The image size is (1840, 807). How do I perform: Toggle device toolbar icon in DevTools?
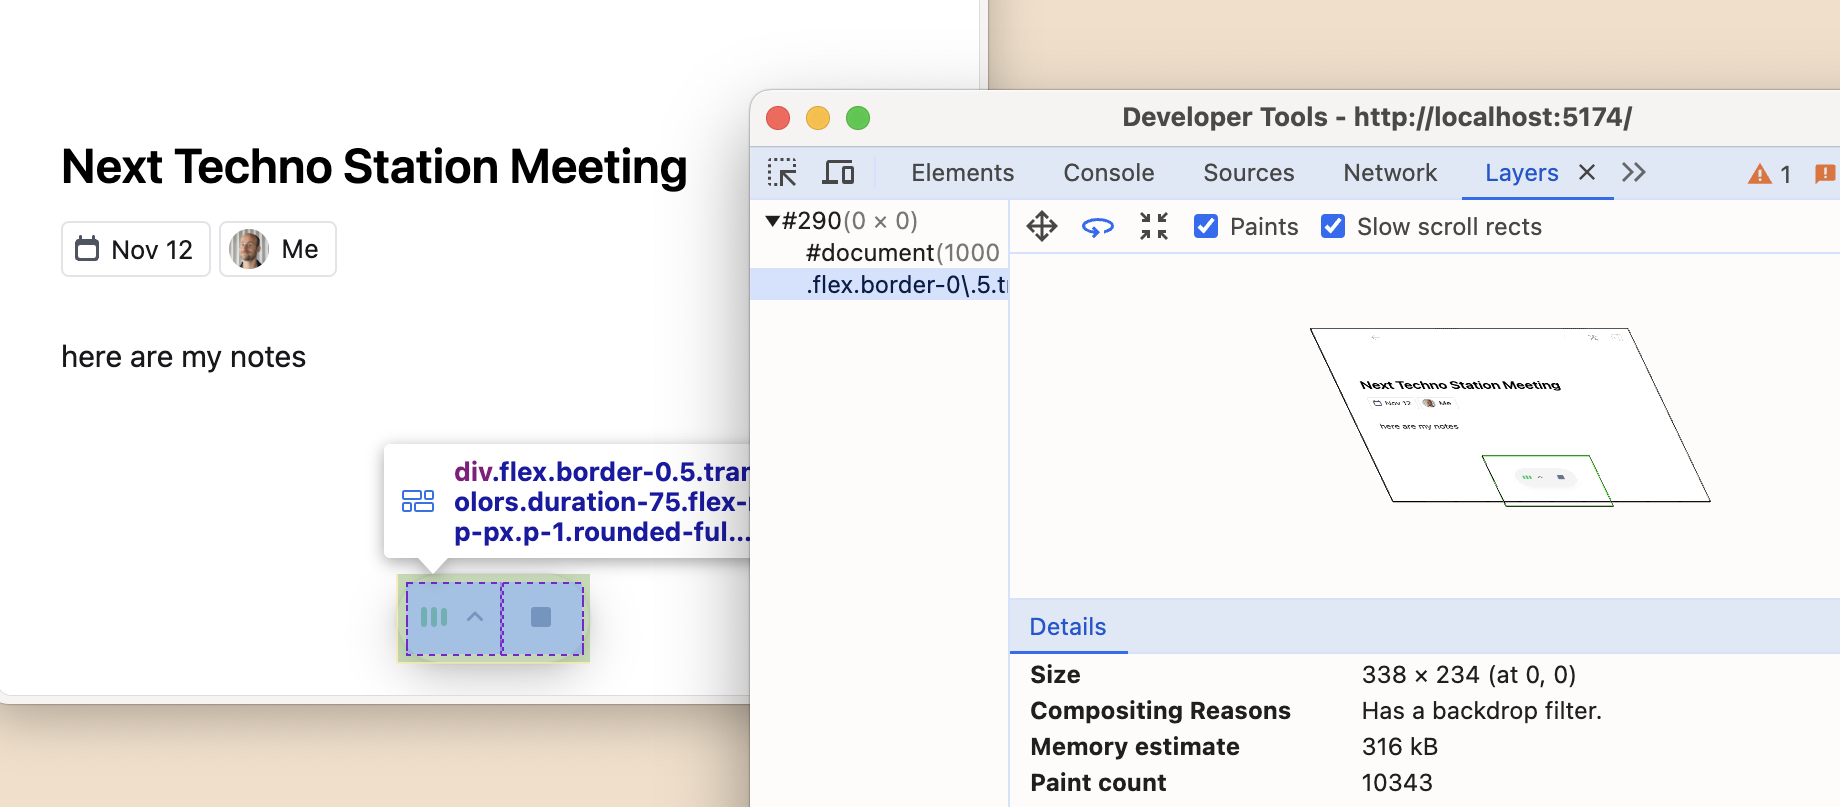click(x=838, y=173)
